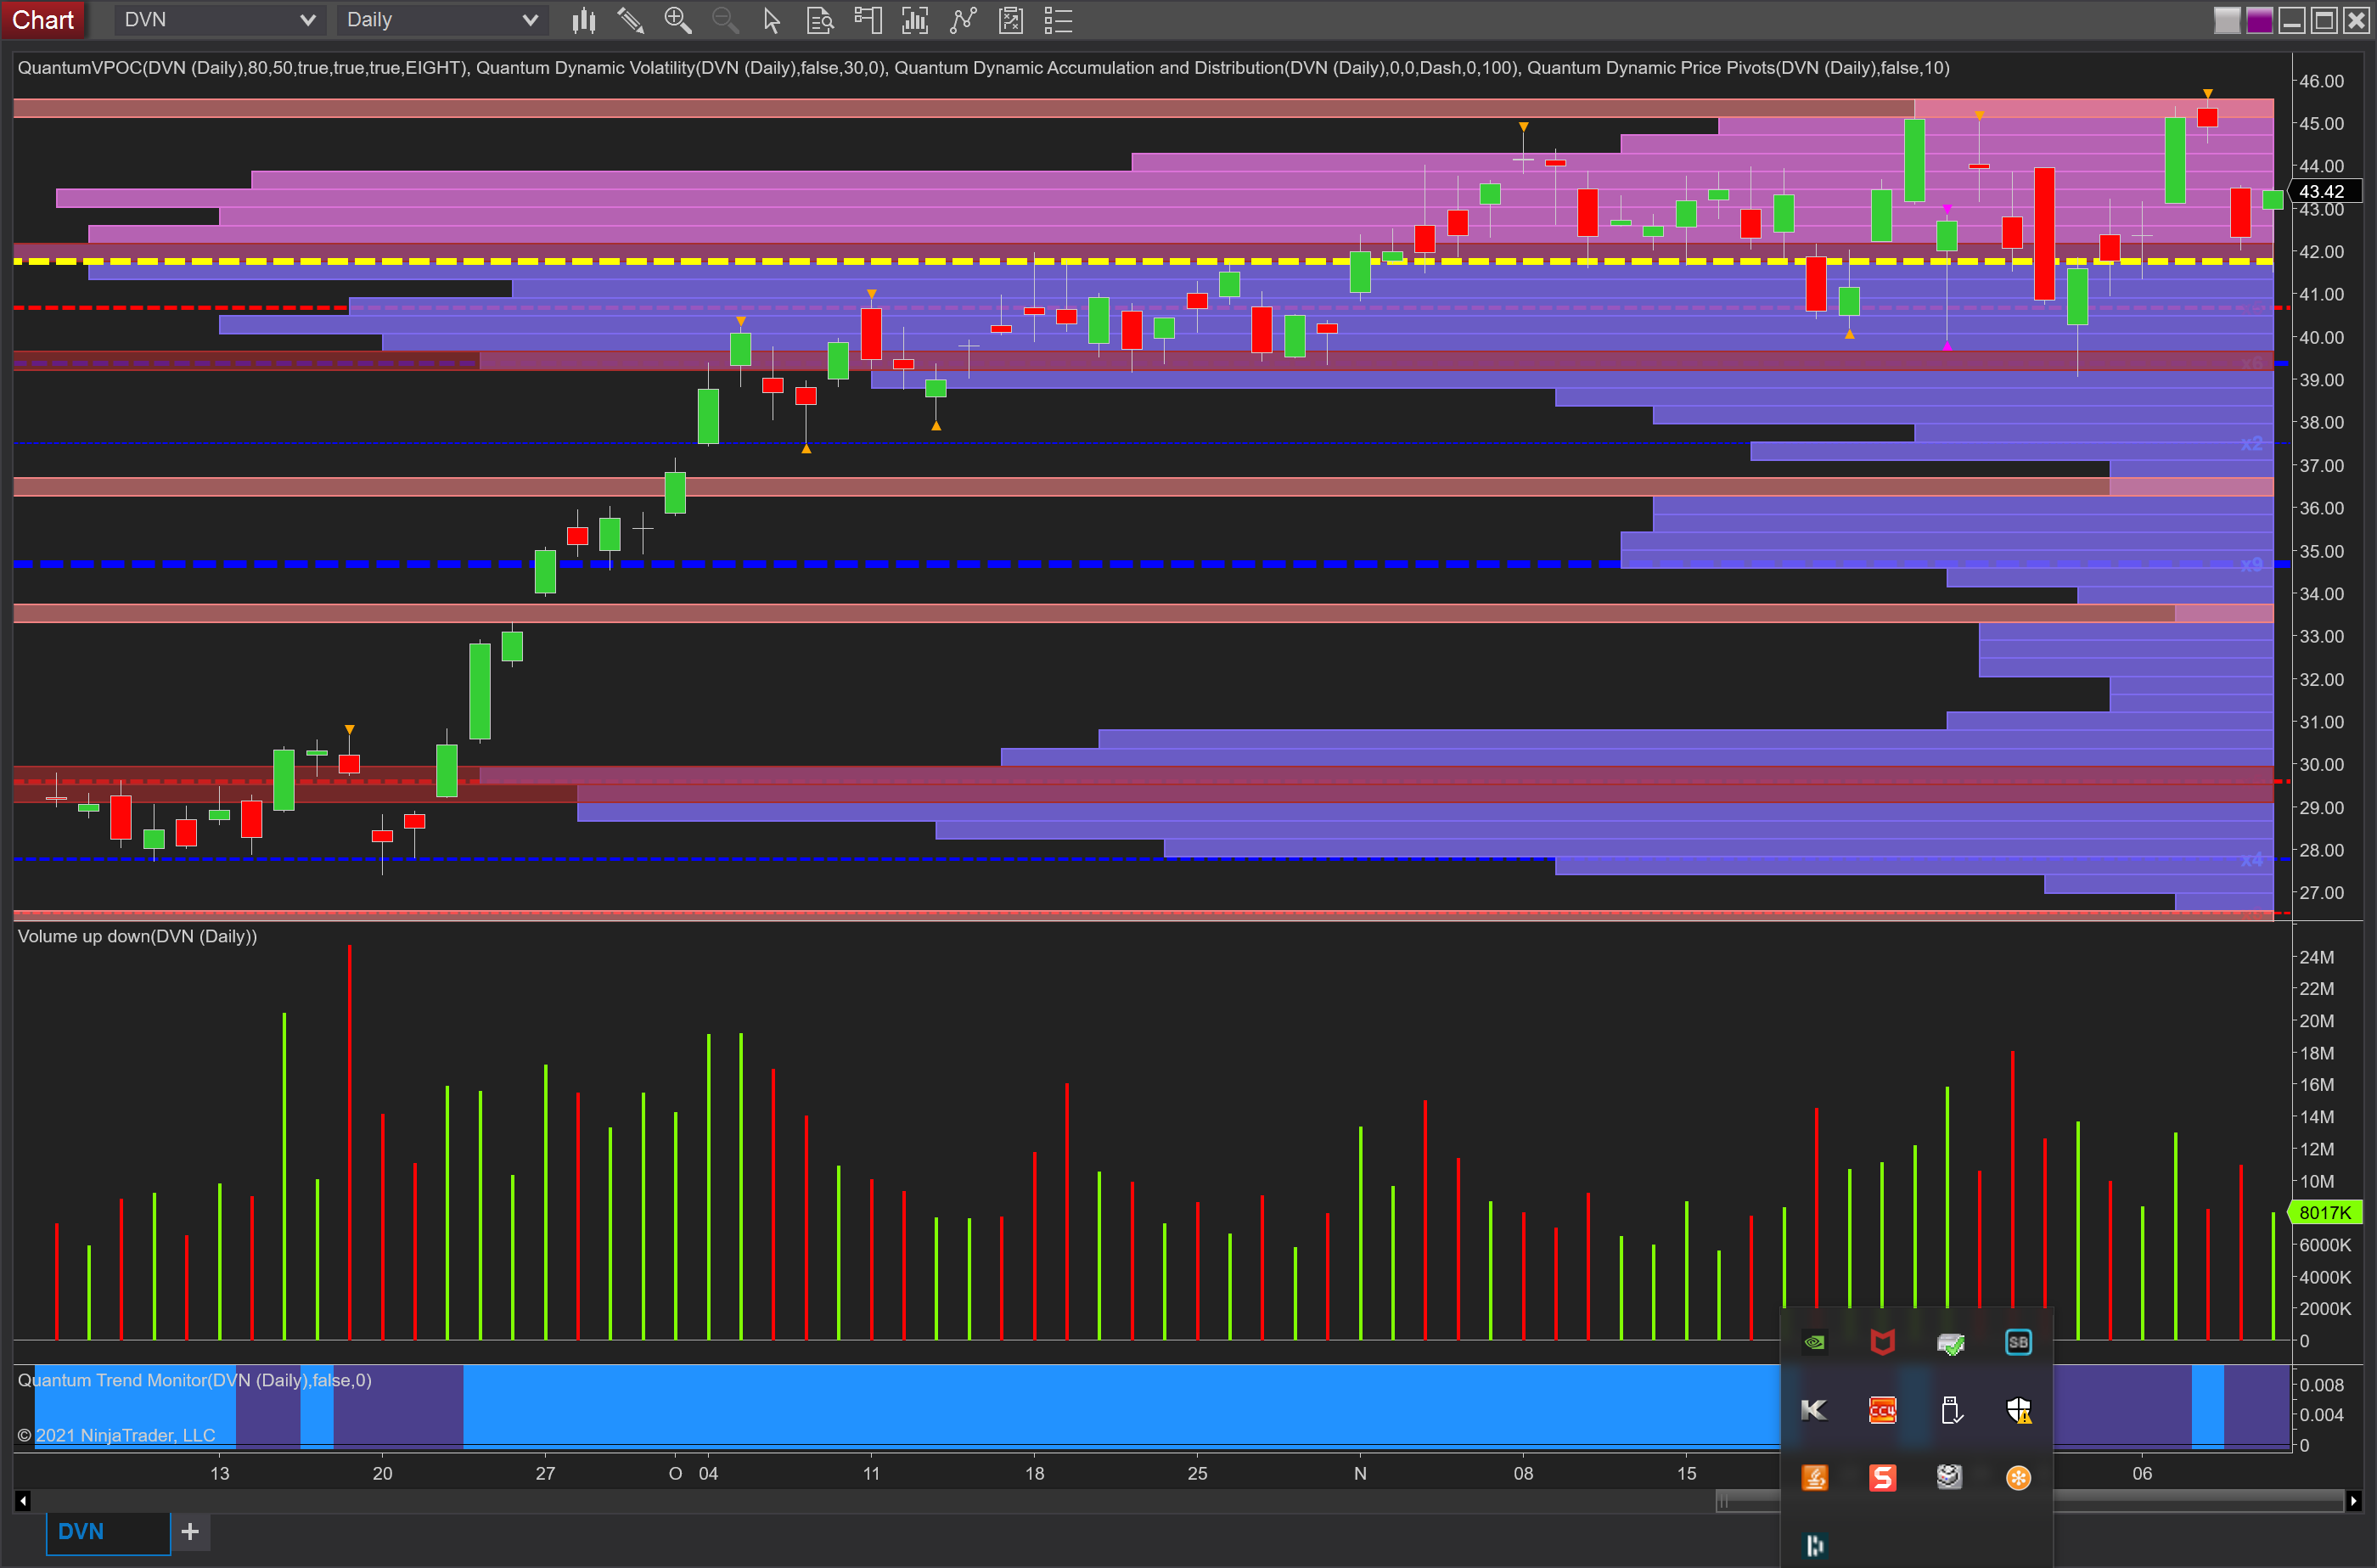Click the 10M volume axis label

[x=2316, y=1181]
